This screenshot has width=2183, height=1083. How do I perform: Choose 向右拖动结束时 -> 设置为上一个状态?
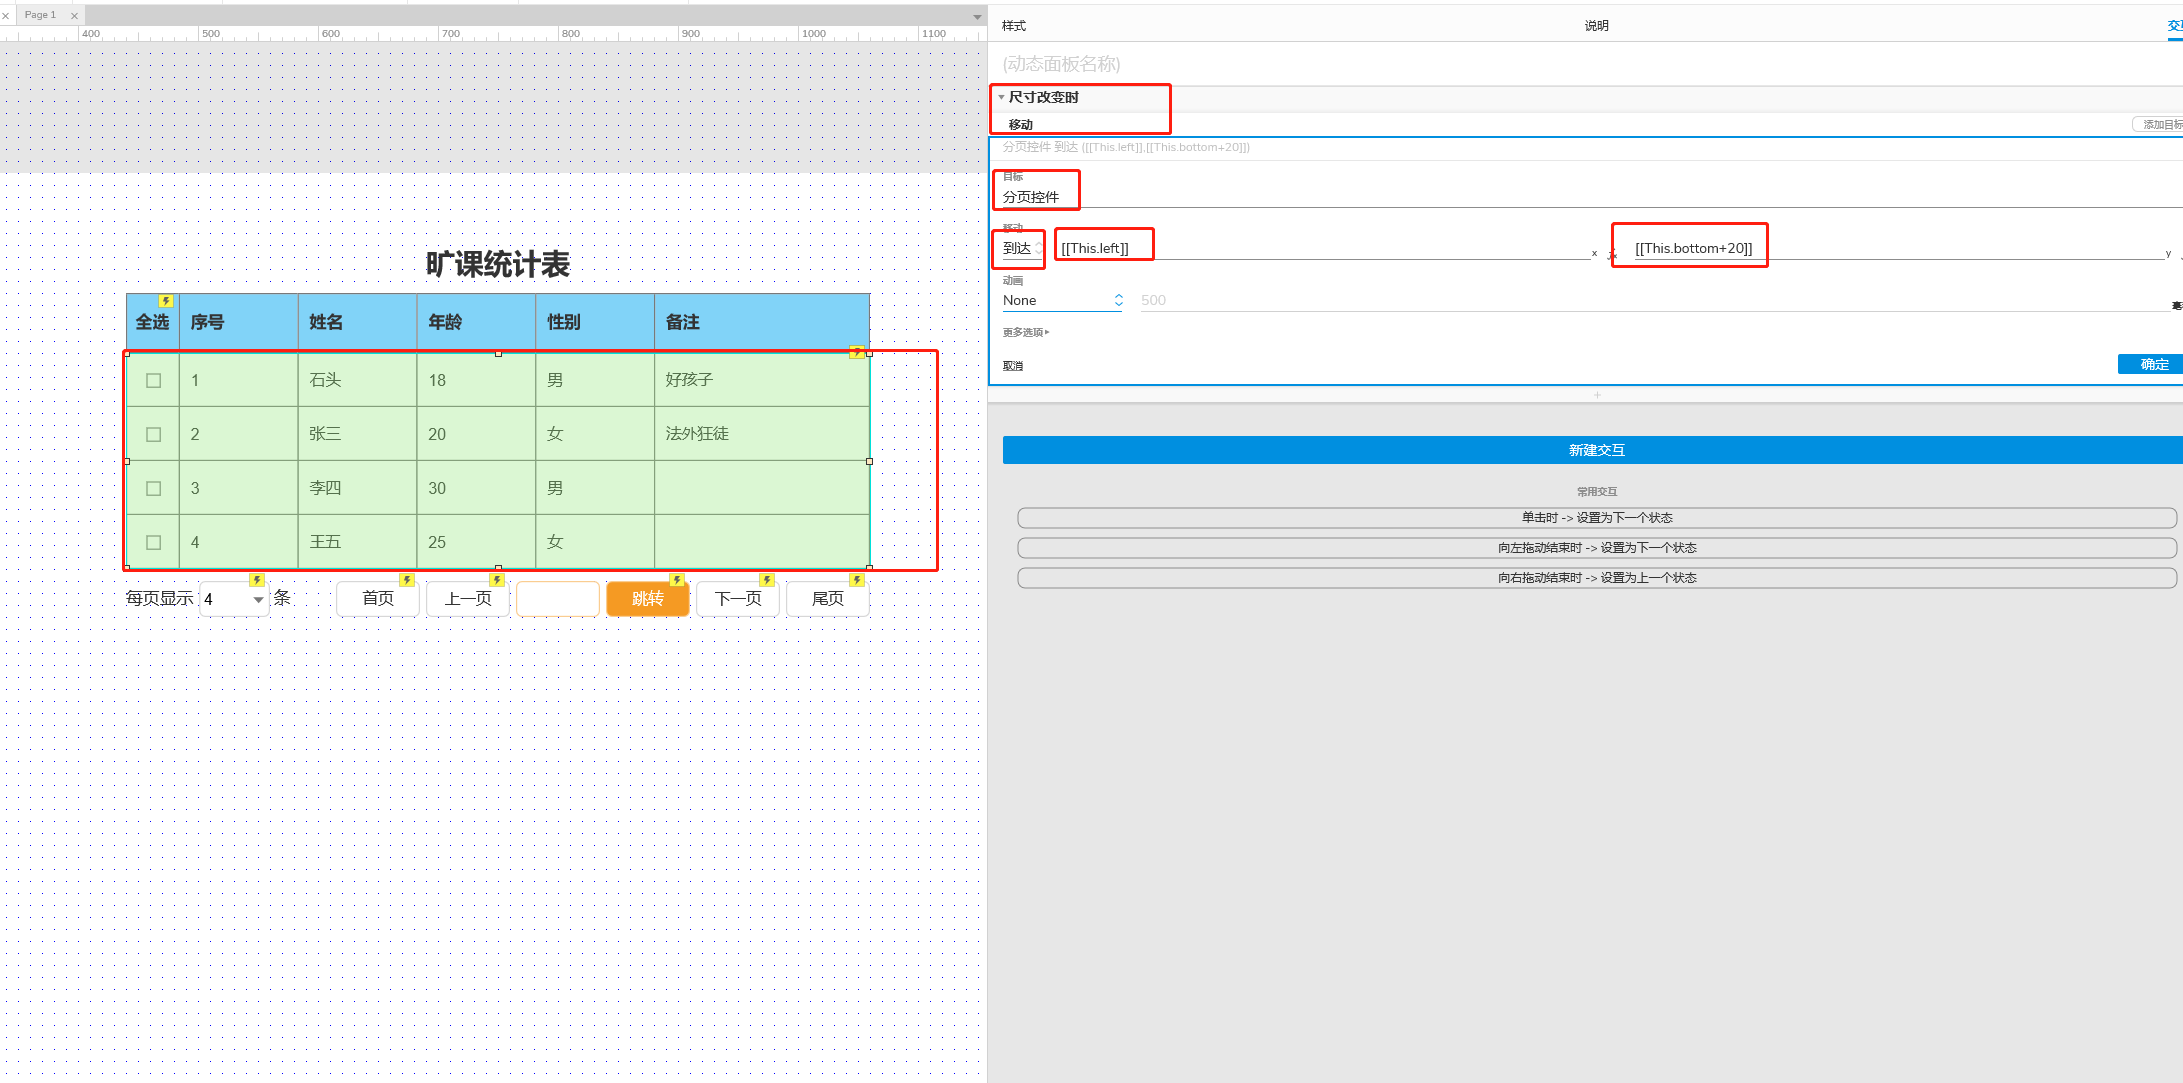pos(1597,578)
